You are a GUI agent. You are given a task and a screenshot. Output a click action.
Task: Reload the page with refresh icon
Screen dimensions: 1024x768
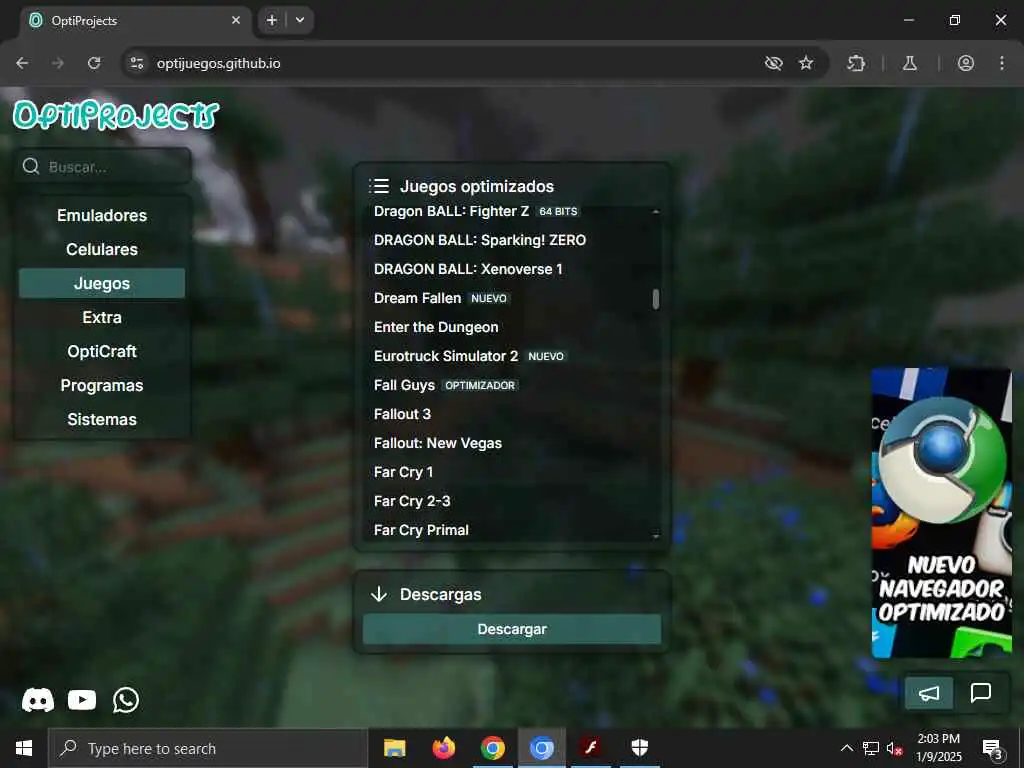point(94,63)
